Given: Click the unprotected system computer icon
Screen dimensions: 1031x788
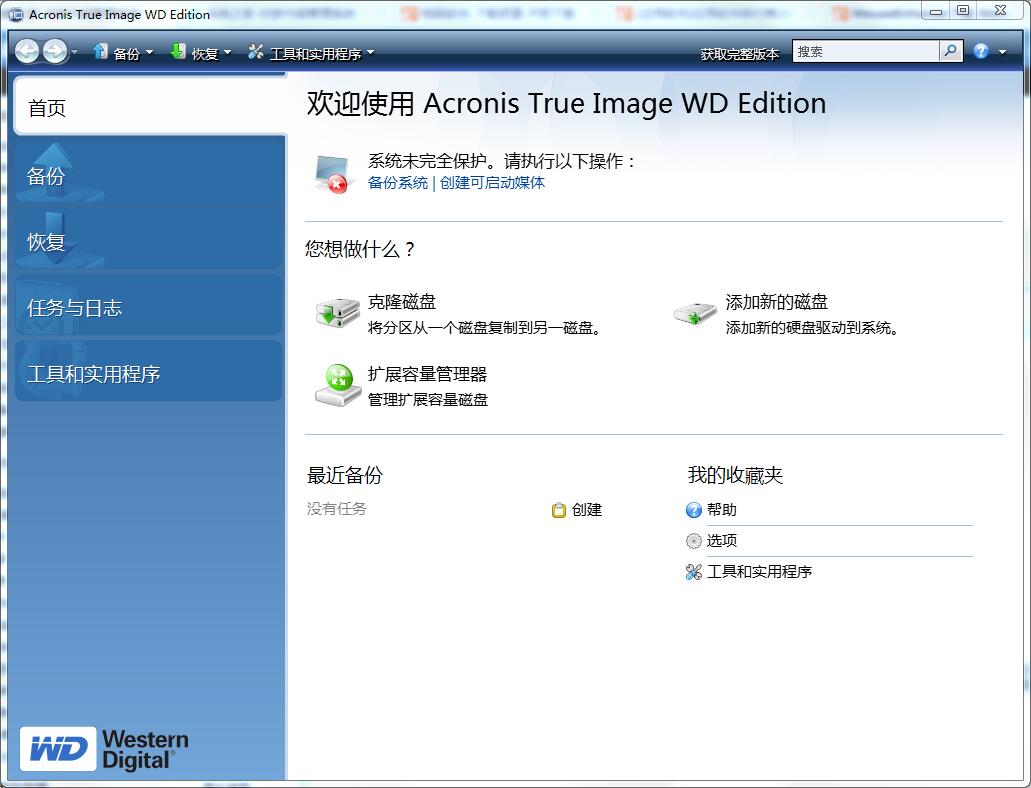Looking at the screenshot, I should [x=334, y=174].
